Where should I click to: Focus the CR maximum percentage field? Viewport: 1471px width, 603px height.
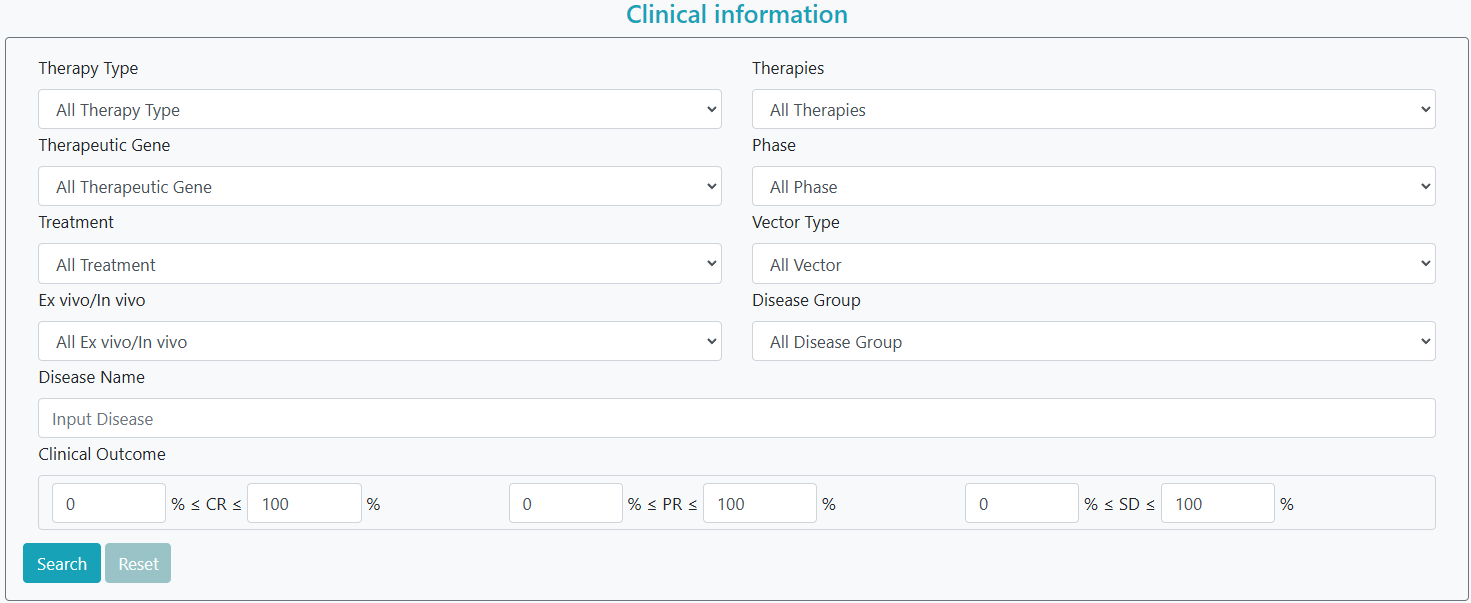(304, 503)
